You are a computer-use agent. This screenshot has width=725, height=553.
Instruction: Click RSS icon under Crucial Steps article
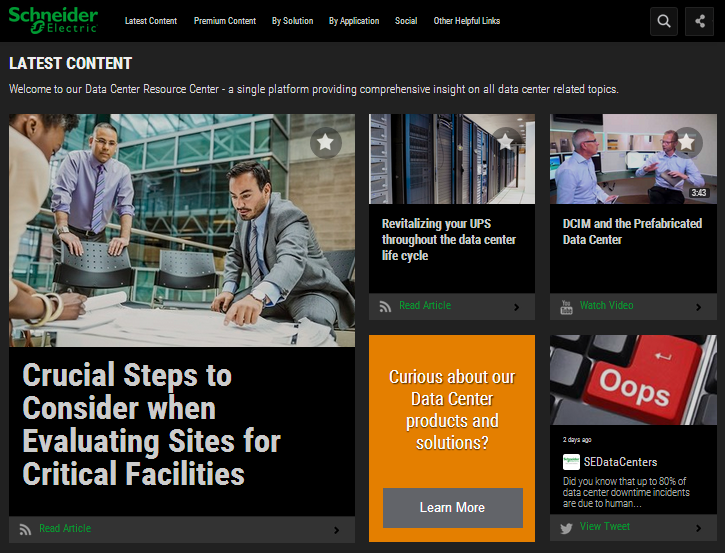click(x=25, y=529)
